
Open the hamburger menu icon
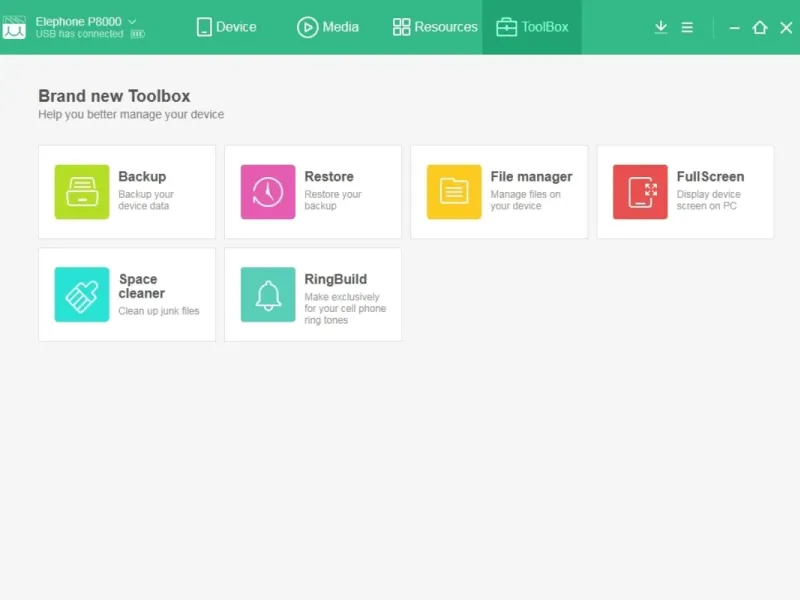coord(687,27)
